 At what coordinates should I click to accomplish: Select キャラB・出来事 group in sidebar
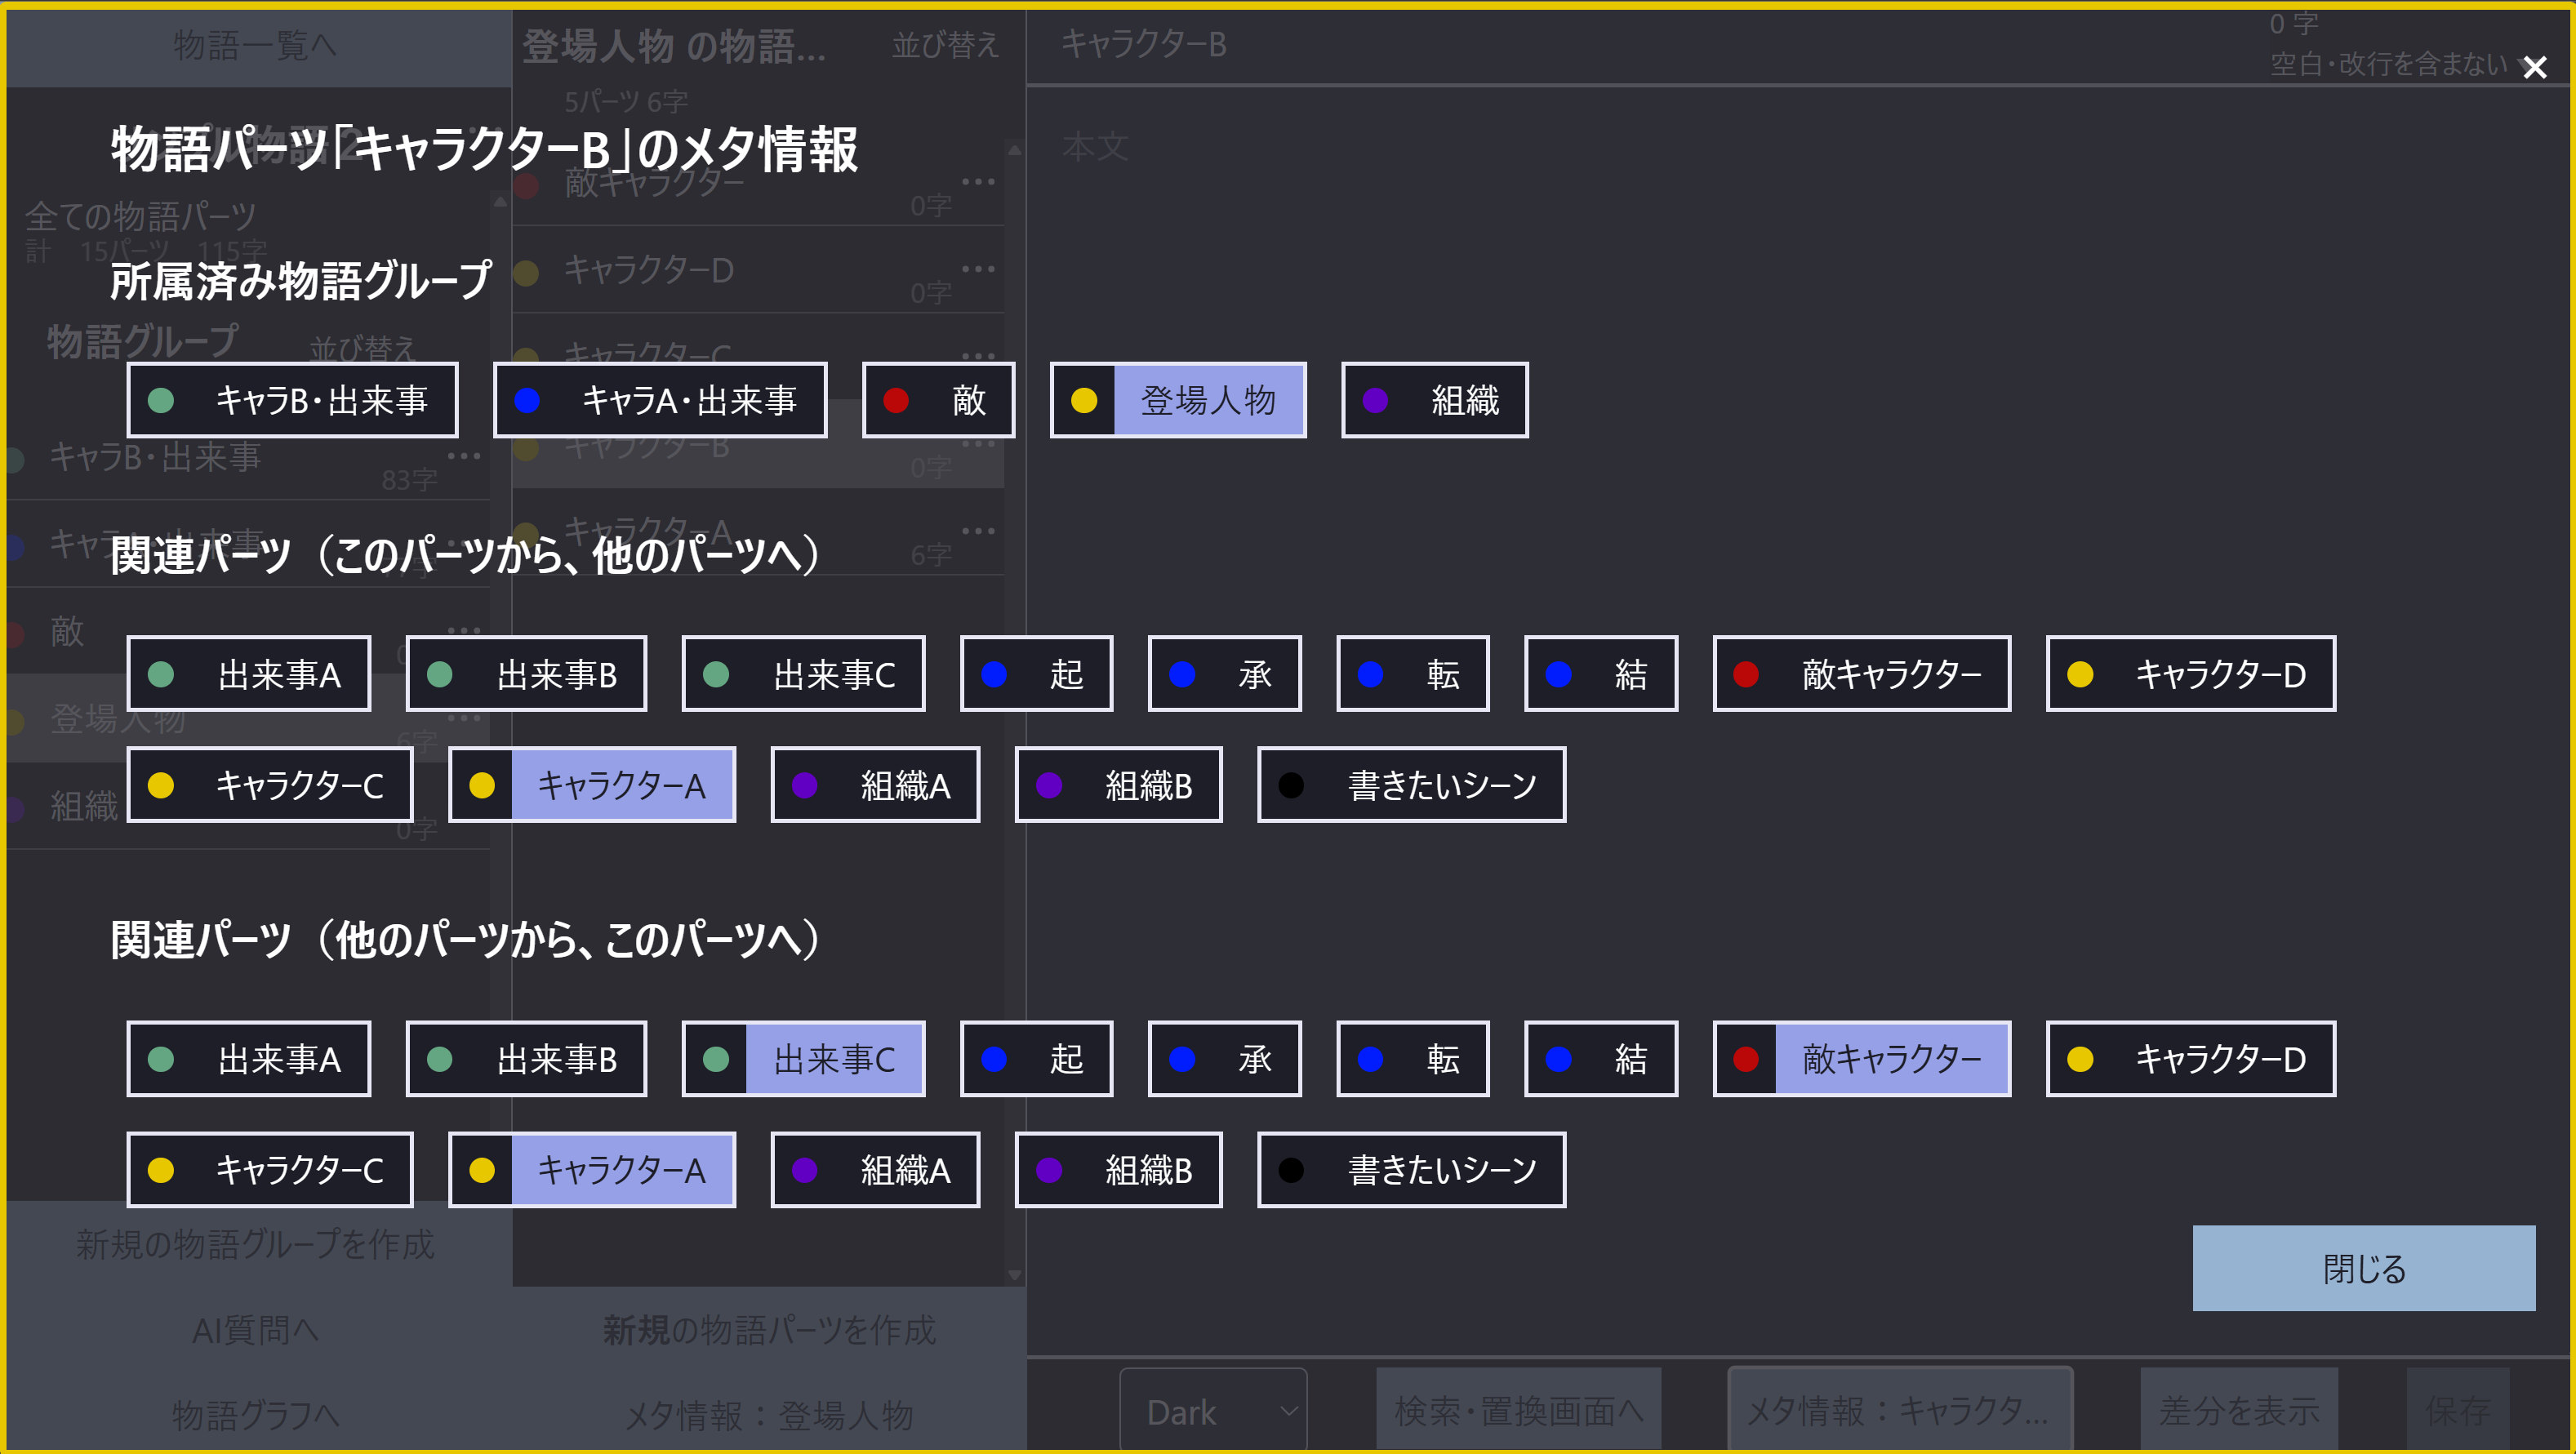coord(248,457)
